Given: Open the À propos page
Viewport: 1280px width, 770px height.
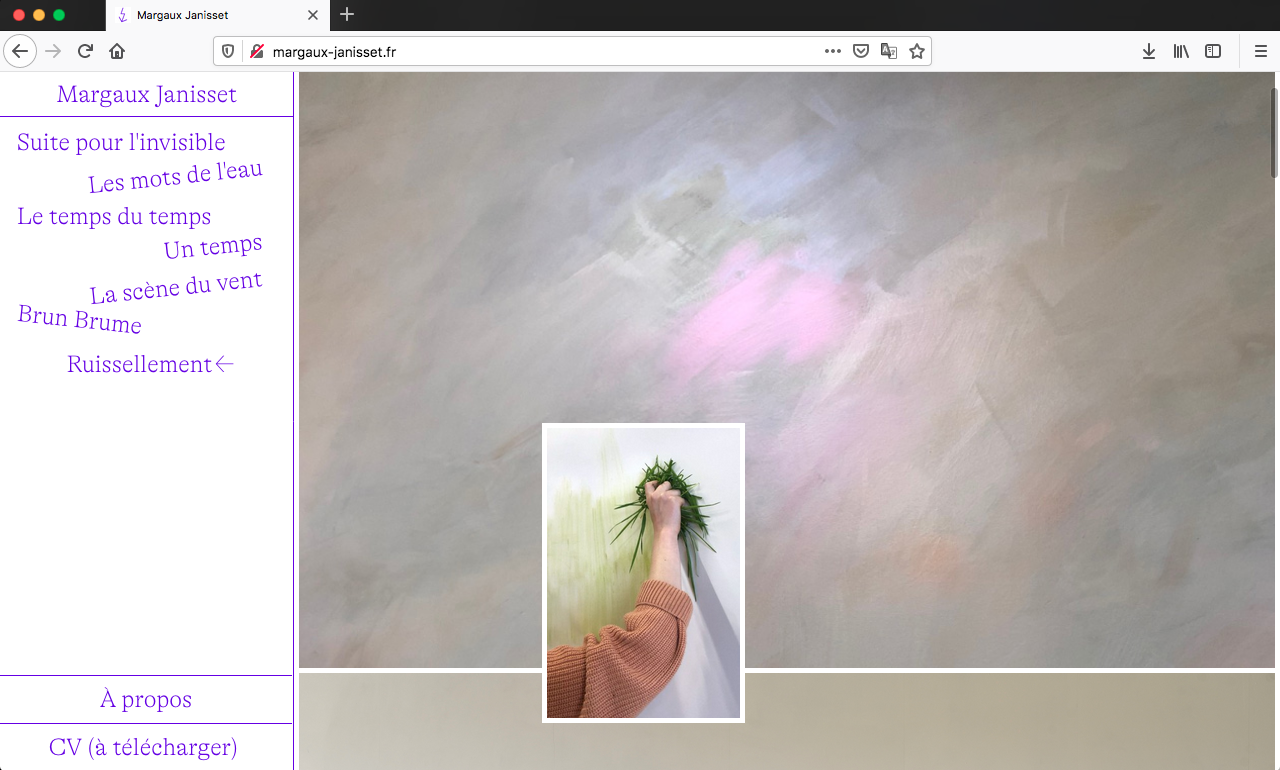Looking at the screenshot, I should coord(146,699).
